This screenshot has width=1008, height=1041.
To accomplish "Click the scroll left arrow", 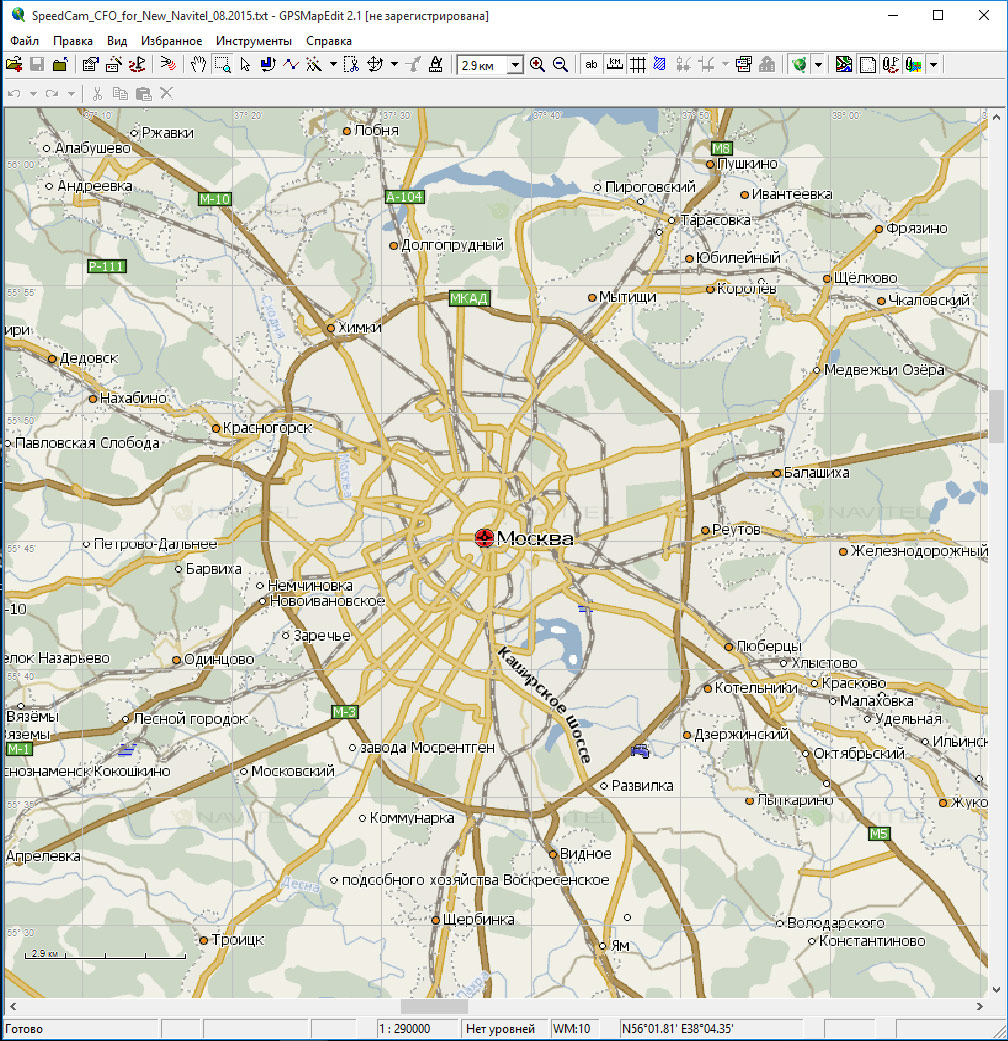I will coord(13,1006).
